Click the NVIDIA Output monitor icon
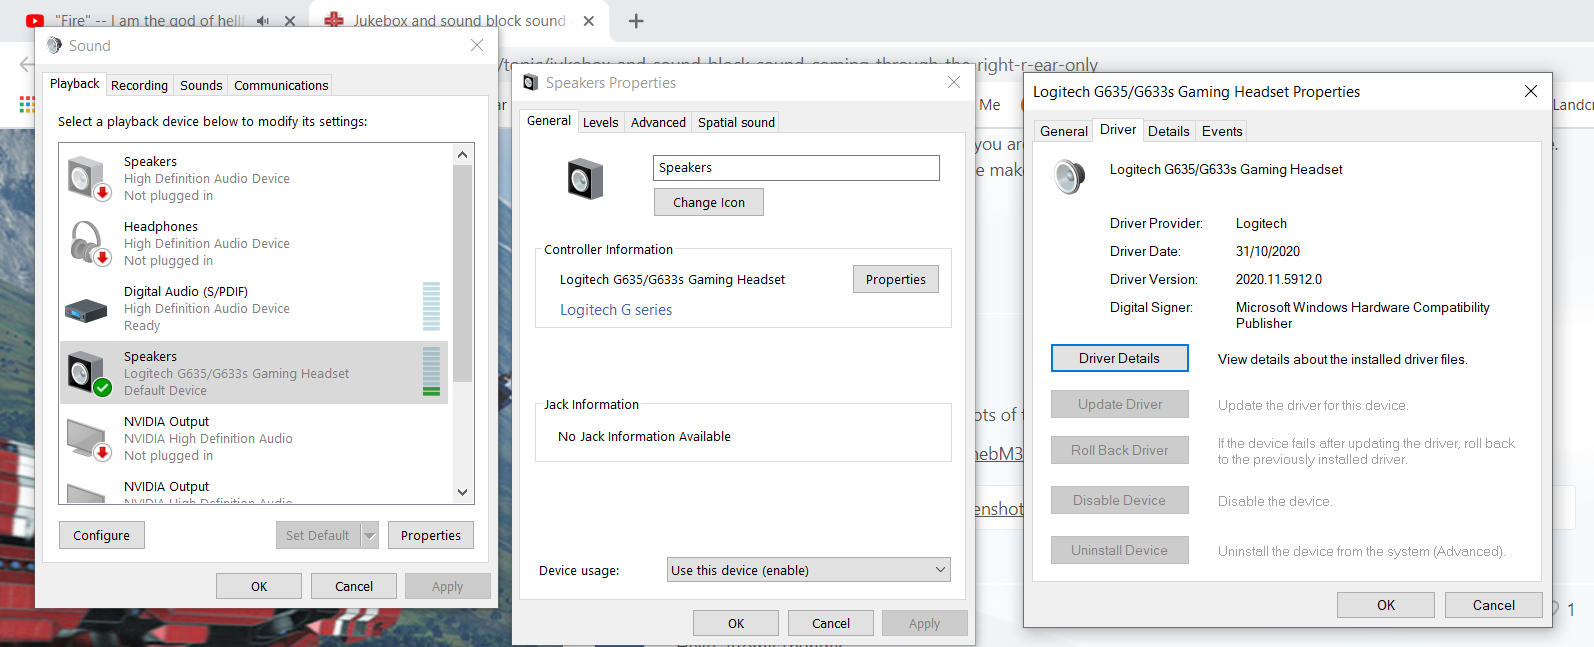The image size is (1594, 647). click(87, 439)
